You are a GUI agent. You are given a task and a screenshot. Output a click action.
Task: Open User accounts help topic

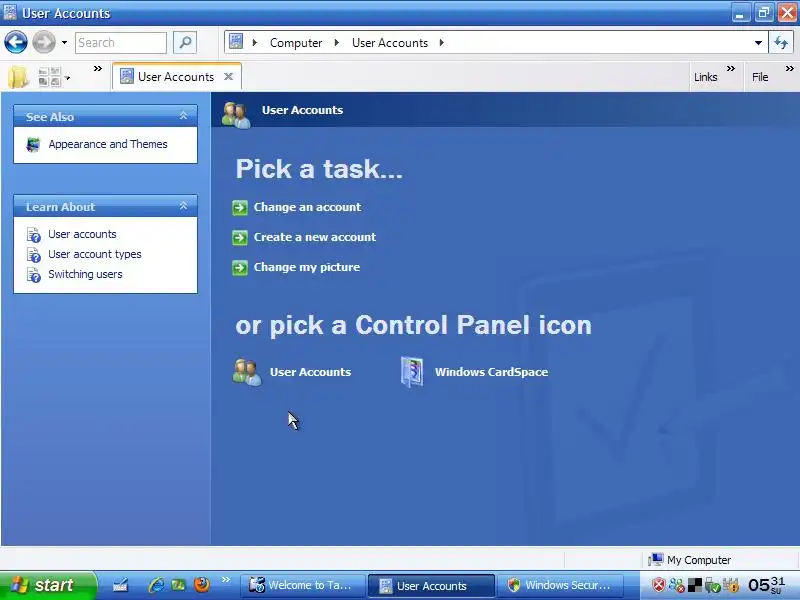tap(82, 234)
